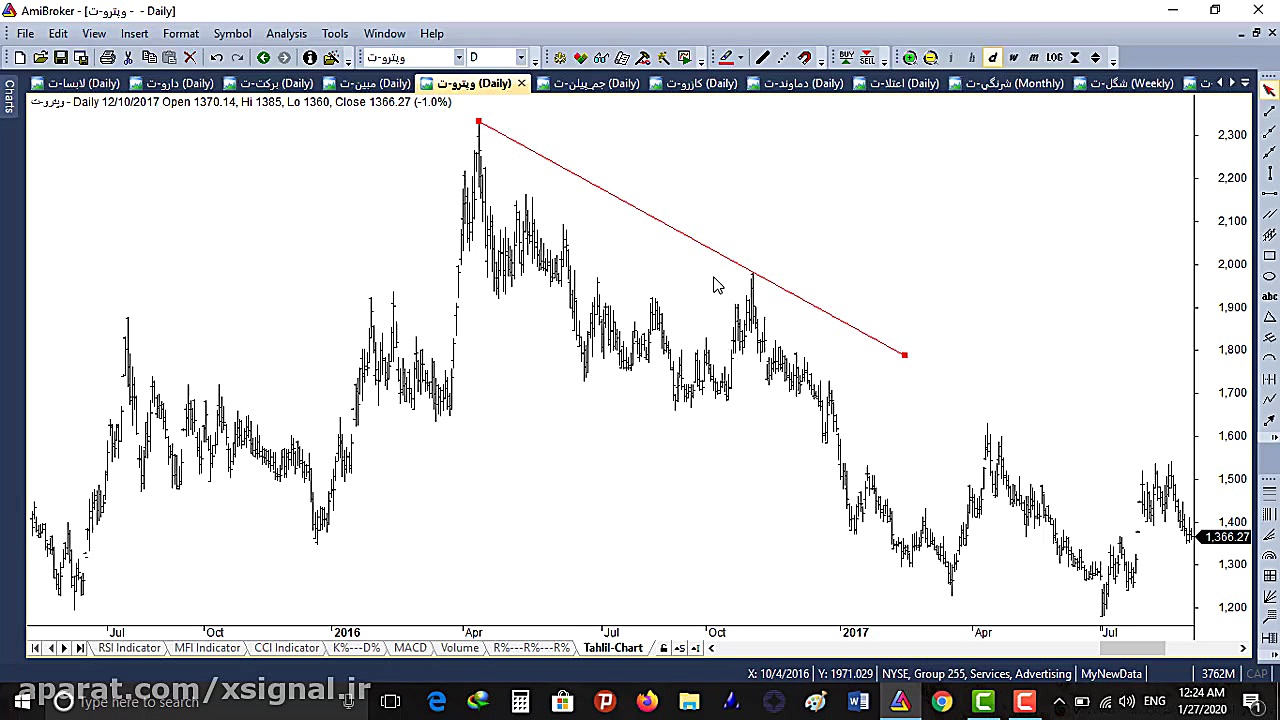Click the Sell arrow tool
Image resolution: width=1280 pixels, height=720 pixels.
[867, 57]
